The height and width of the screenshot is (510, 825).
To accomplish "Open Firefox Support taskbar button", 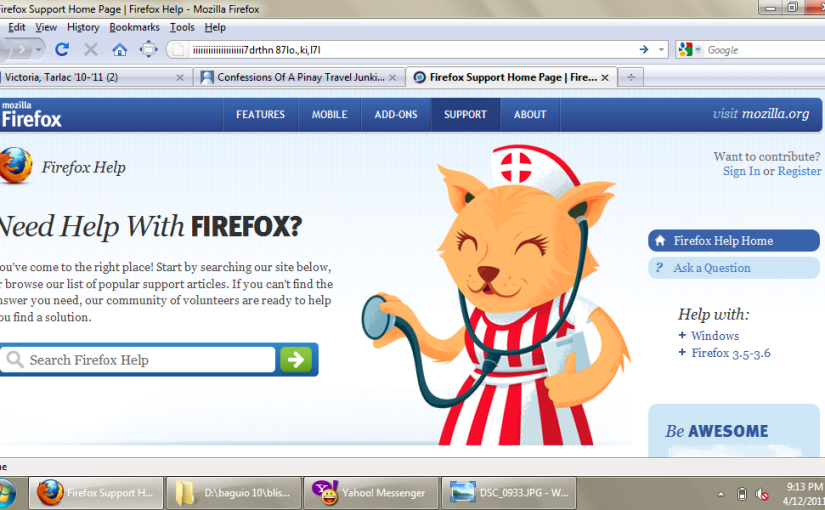I will [x=96, y=493].
